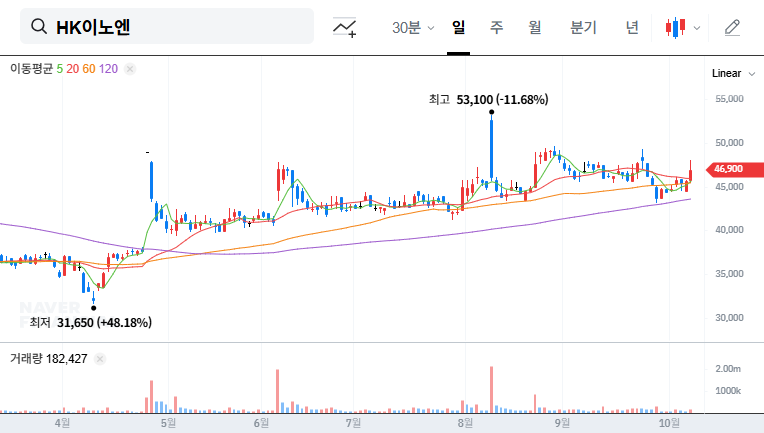The width and height of the screenshot is (764, 433).
Task: Open the pencil drawing tool
Action: [732, 28]
